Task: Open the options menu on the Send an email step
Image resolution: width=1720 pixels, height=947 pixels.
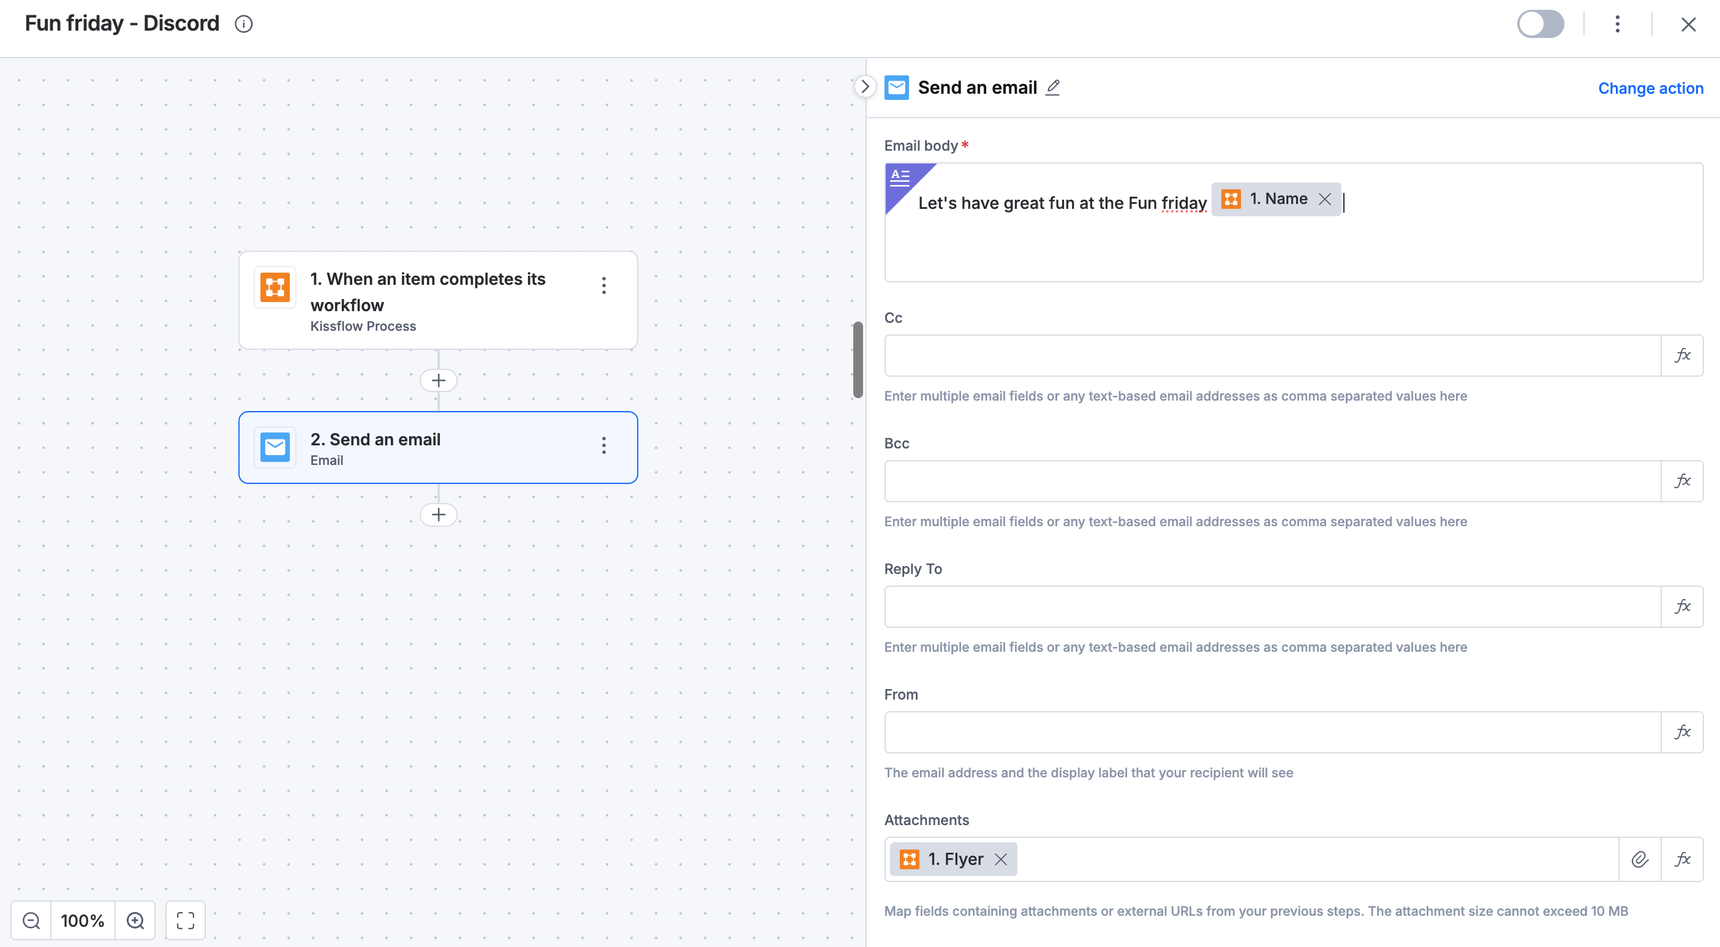Action: point(604,446)
